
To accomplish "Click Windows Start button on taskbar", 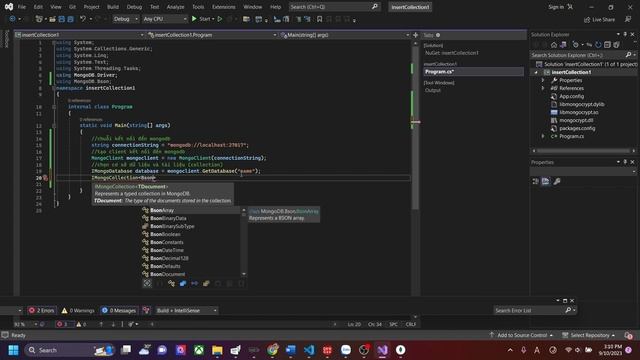I will tap(13, 350).
